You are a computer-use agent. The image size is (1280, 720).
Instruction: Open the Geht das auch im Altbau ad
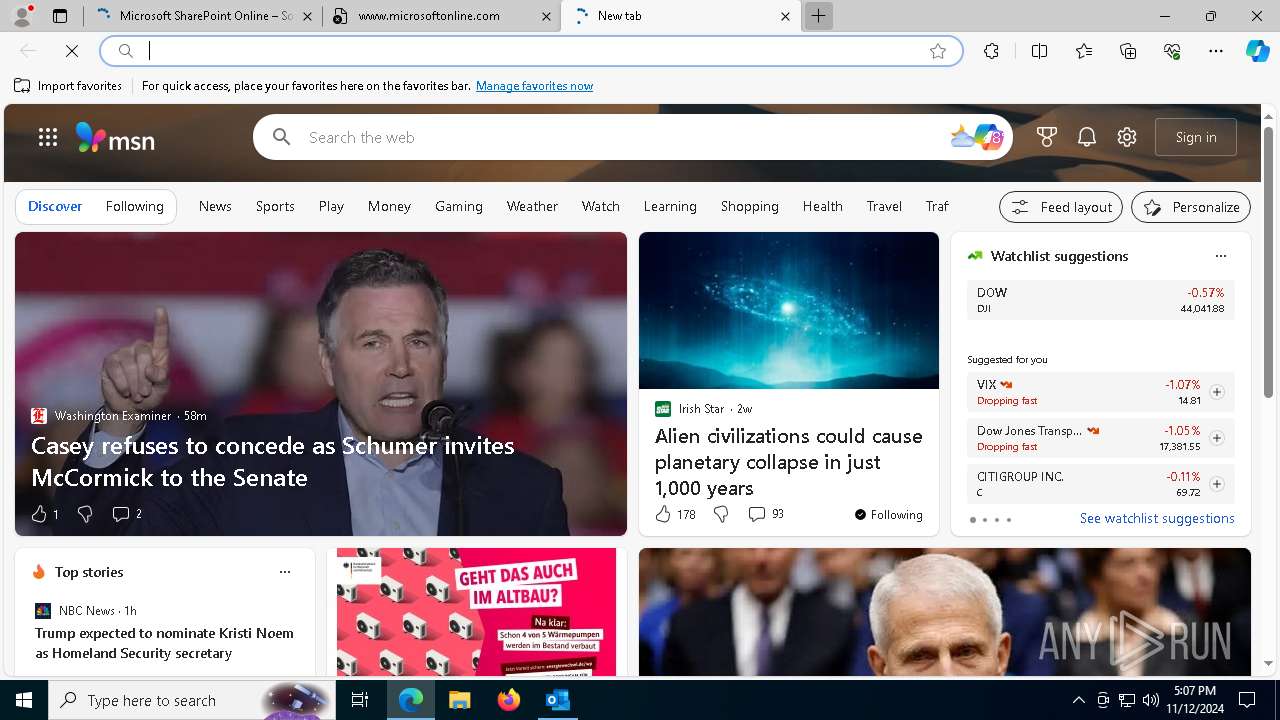click(x=477, y=612)
